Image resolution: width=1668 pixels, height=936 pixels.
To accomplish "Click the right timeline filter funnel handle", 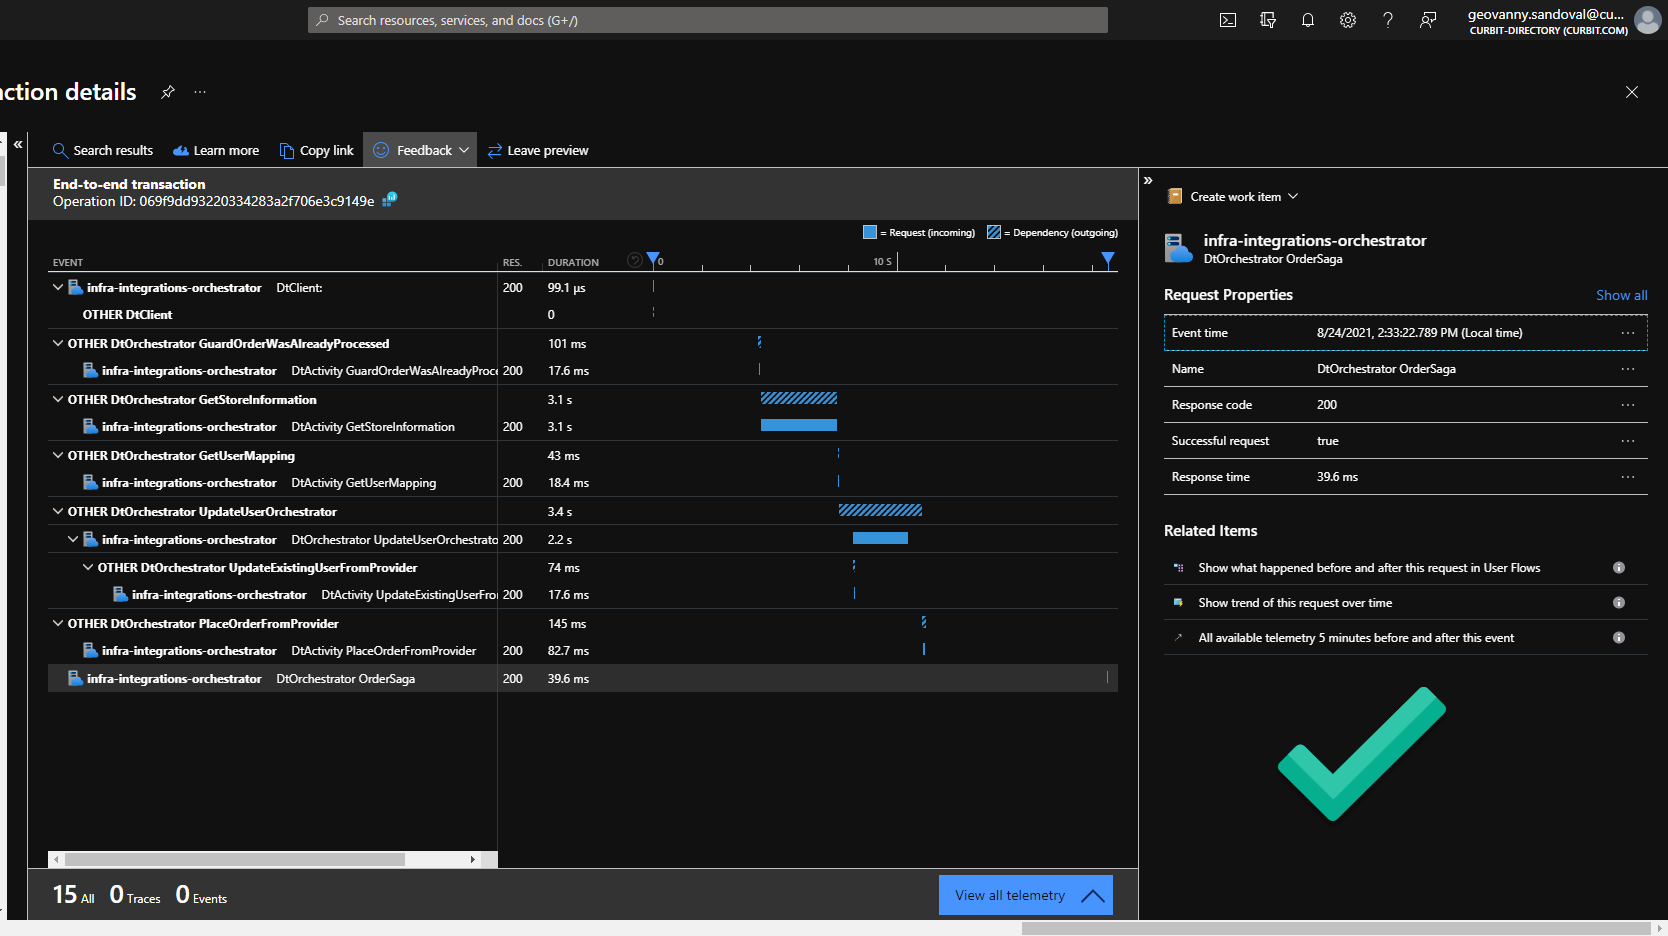I will pos(1107,258).
